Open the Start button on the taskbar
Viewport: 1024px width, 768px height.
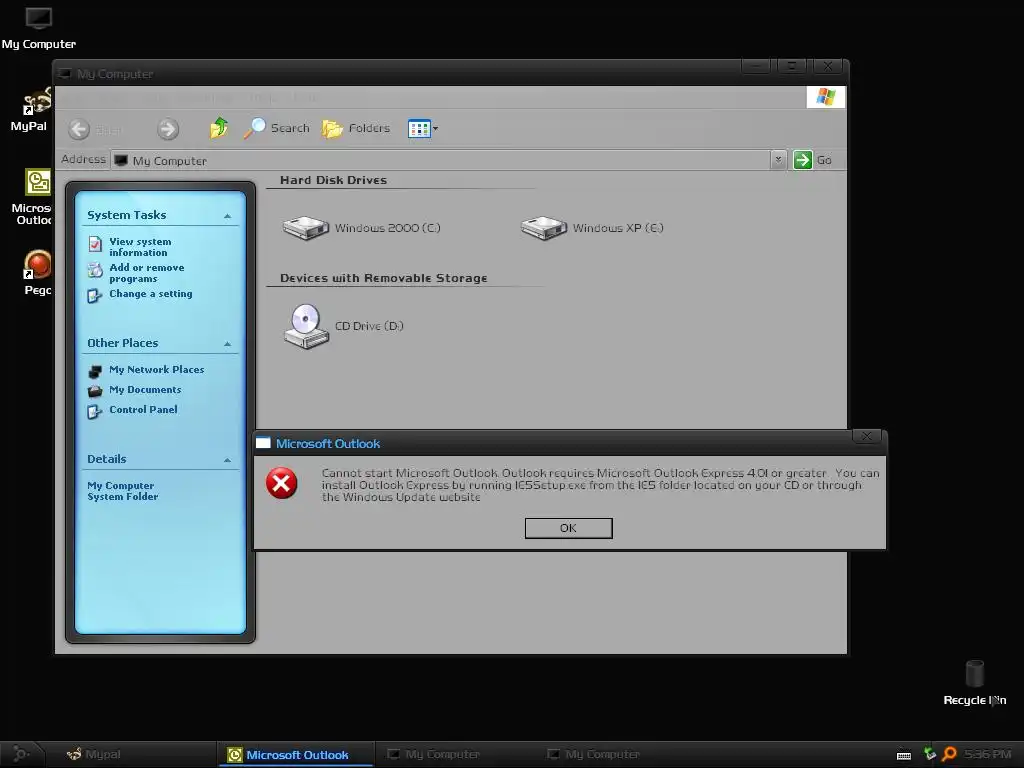pyautogui.click(x=21, y=754)
